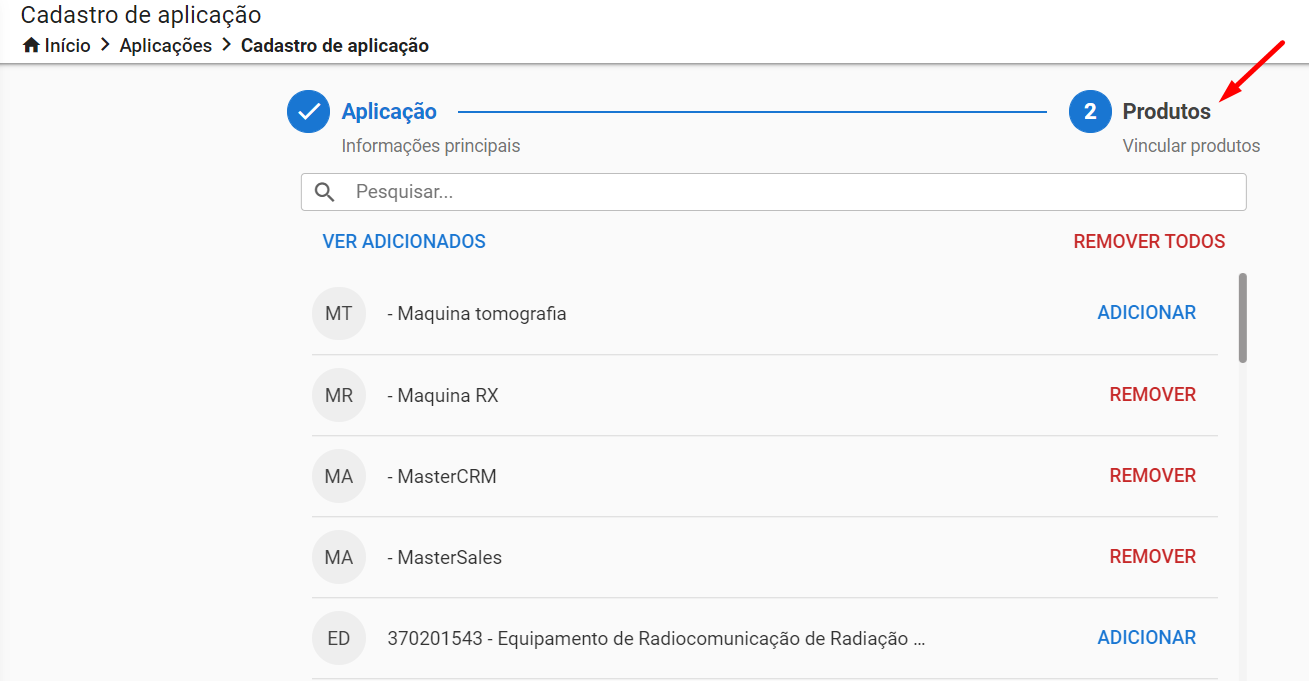
Task: Remove MasterSales product
Action: tap(1153, 557)
